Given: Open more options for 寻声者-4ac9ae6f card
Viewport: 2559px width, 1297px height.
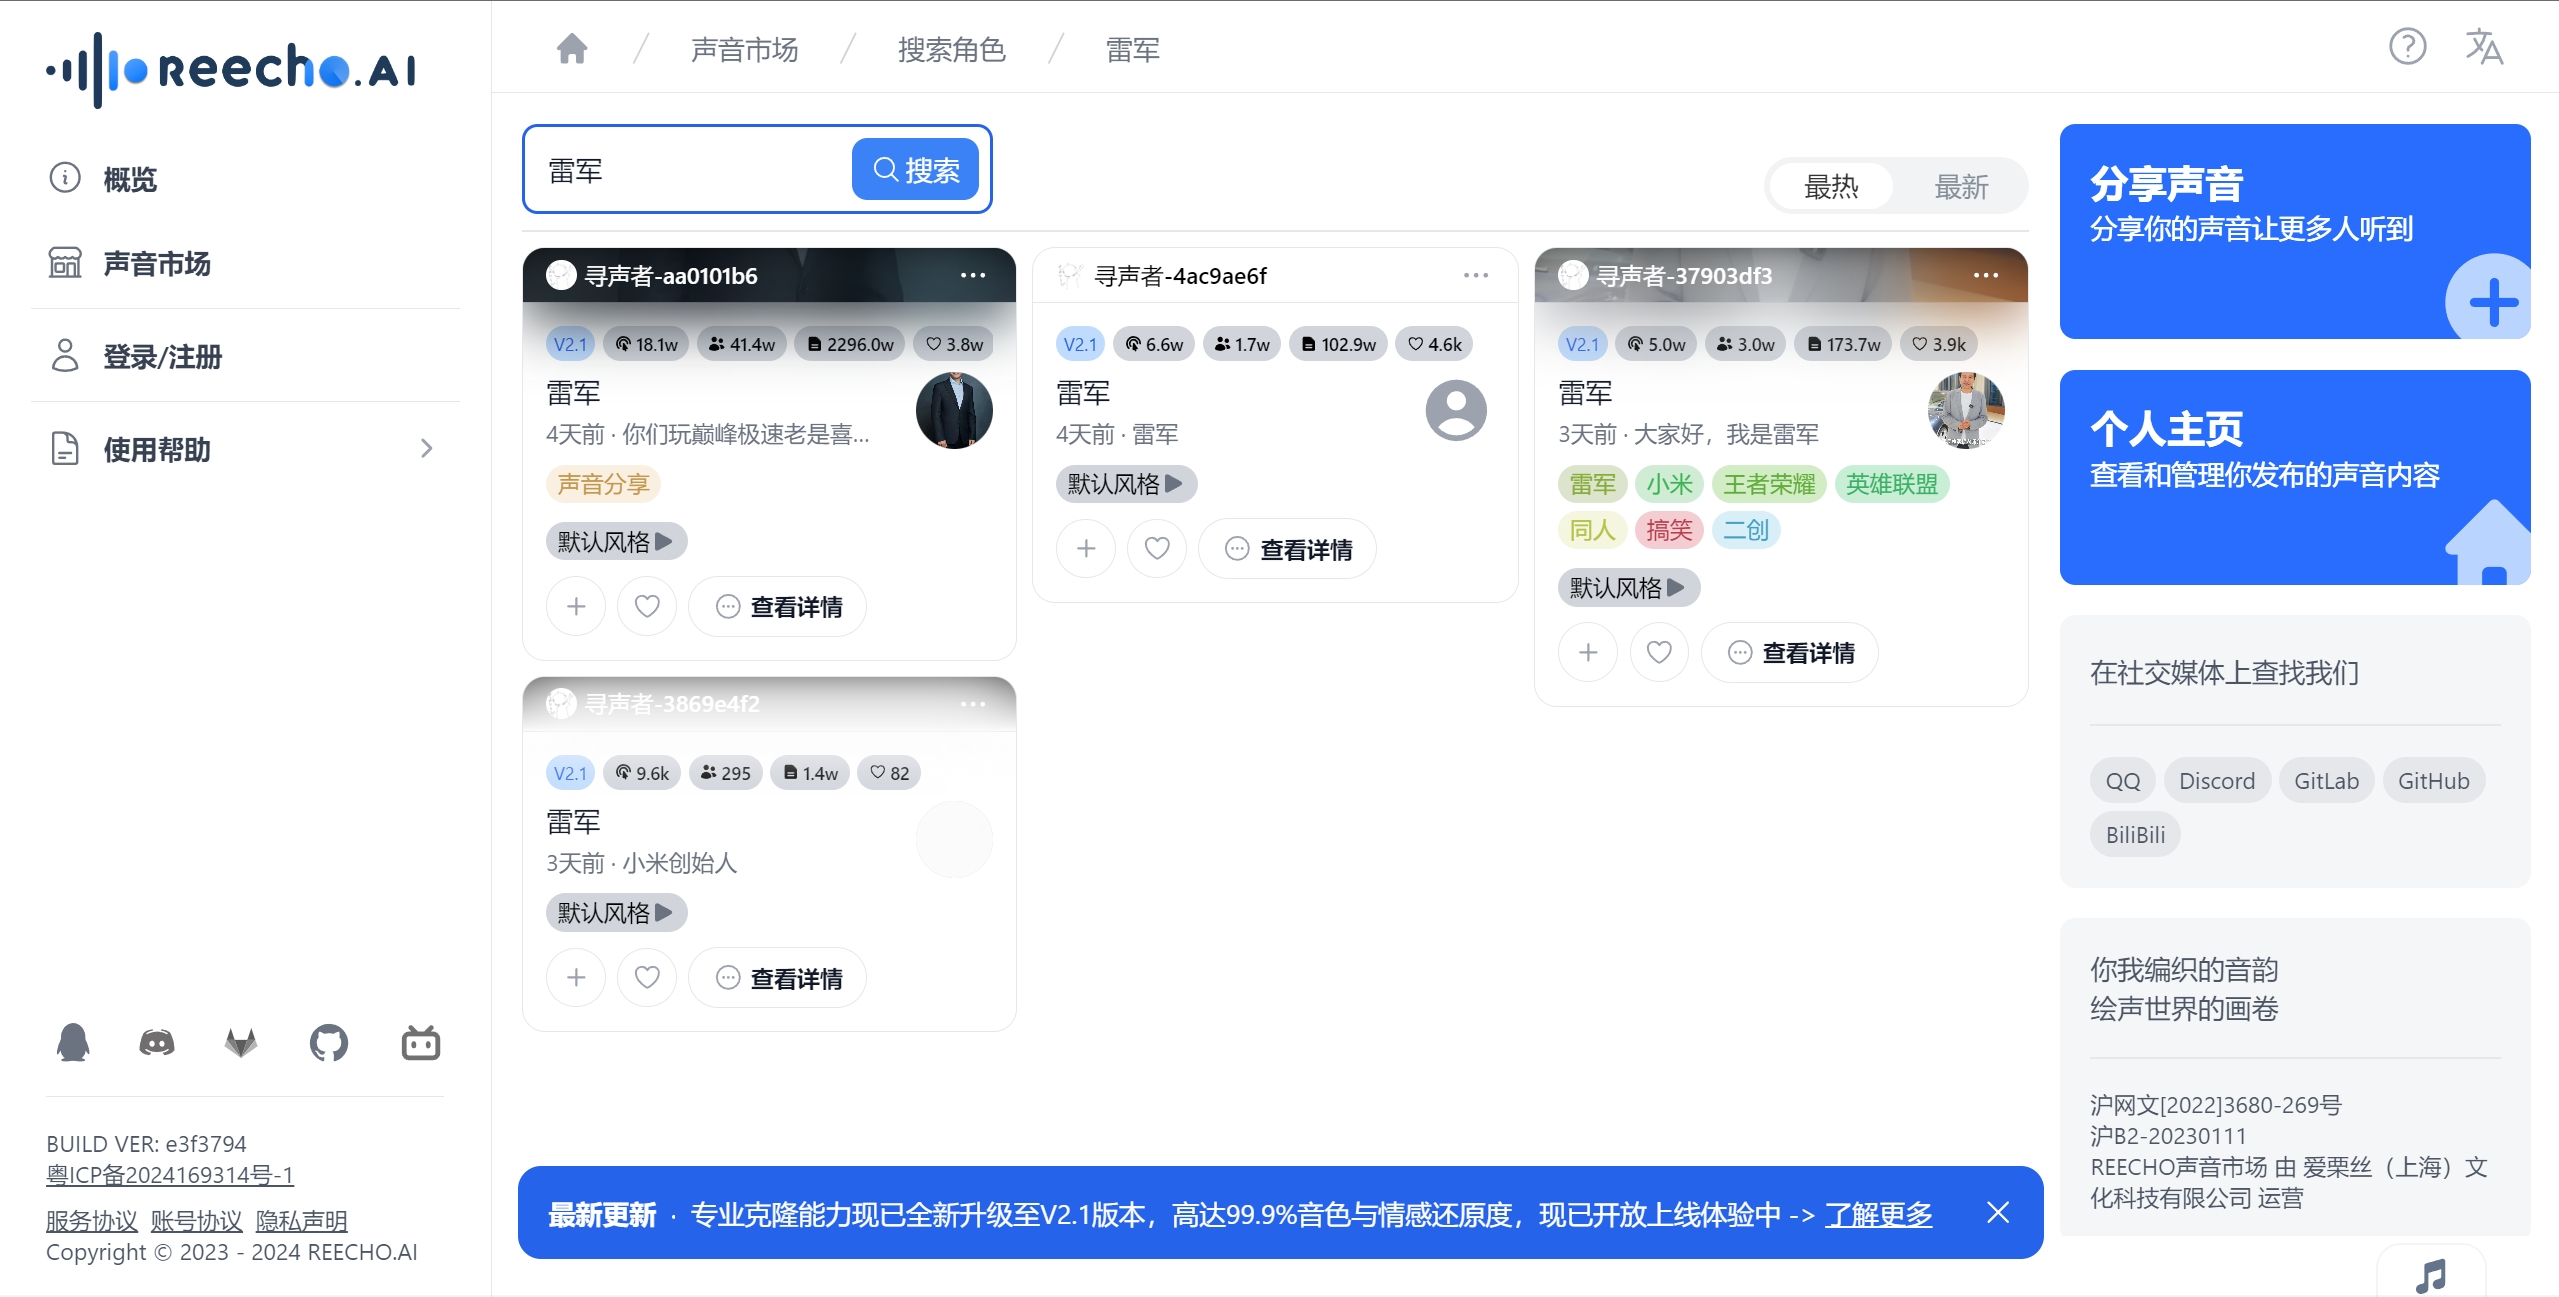Looking at the screenshot, I should click(1476, 275).
